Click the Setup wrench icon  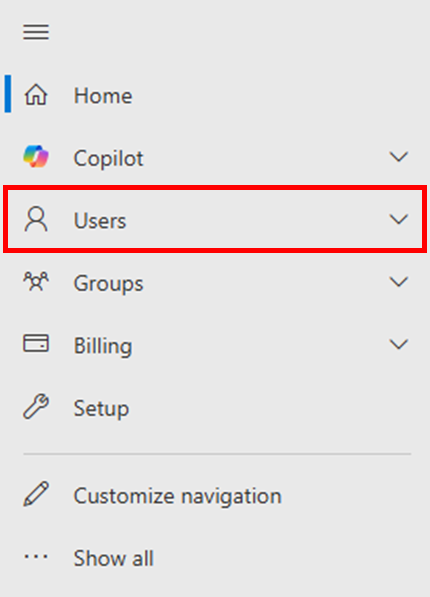[x=36, y=407]
